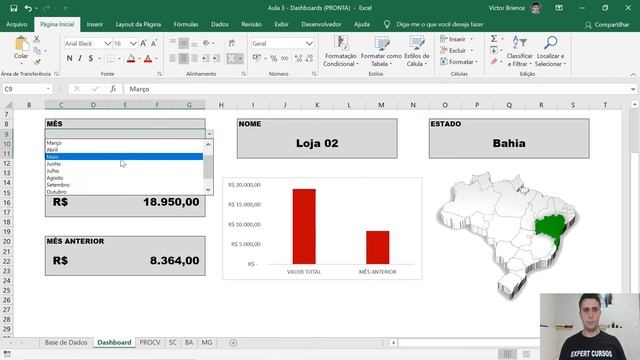Click the new sheet plus icon
This screenshot has height=360, width=640.
pos(233,343)
